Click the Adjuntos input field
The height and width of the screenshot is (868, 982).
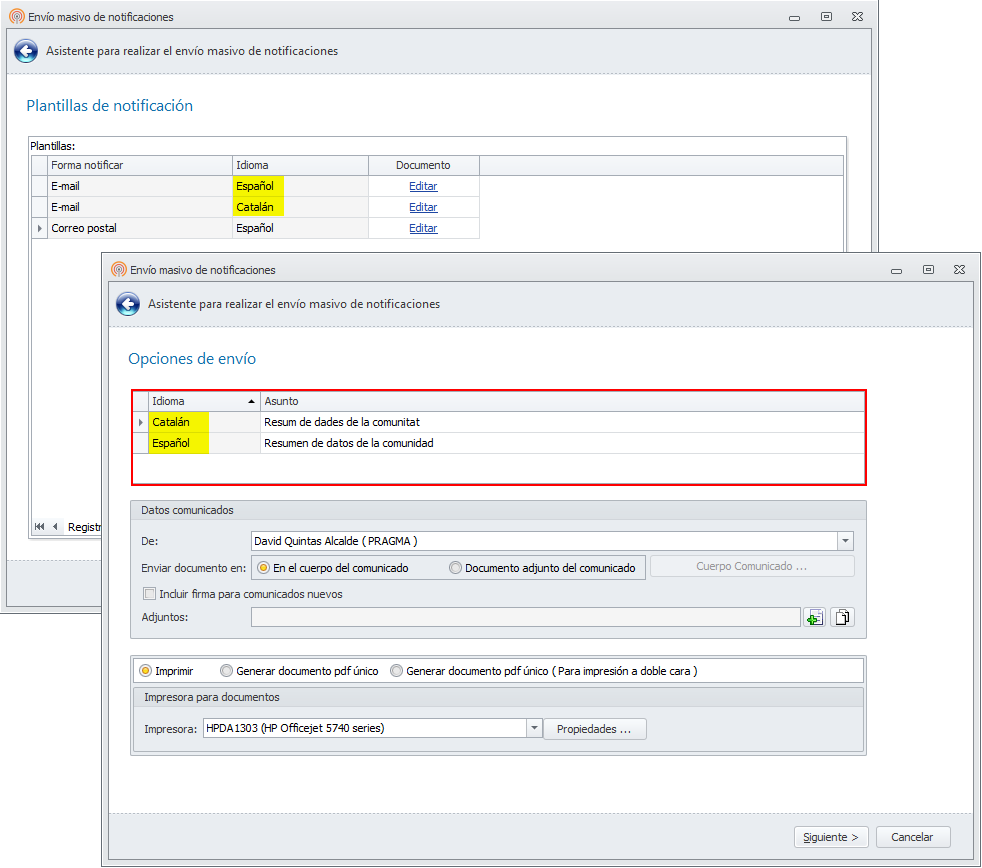tap(525, 617)
